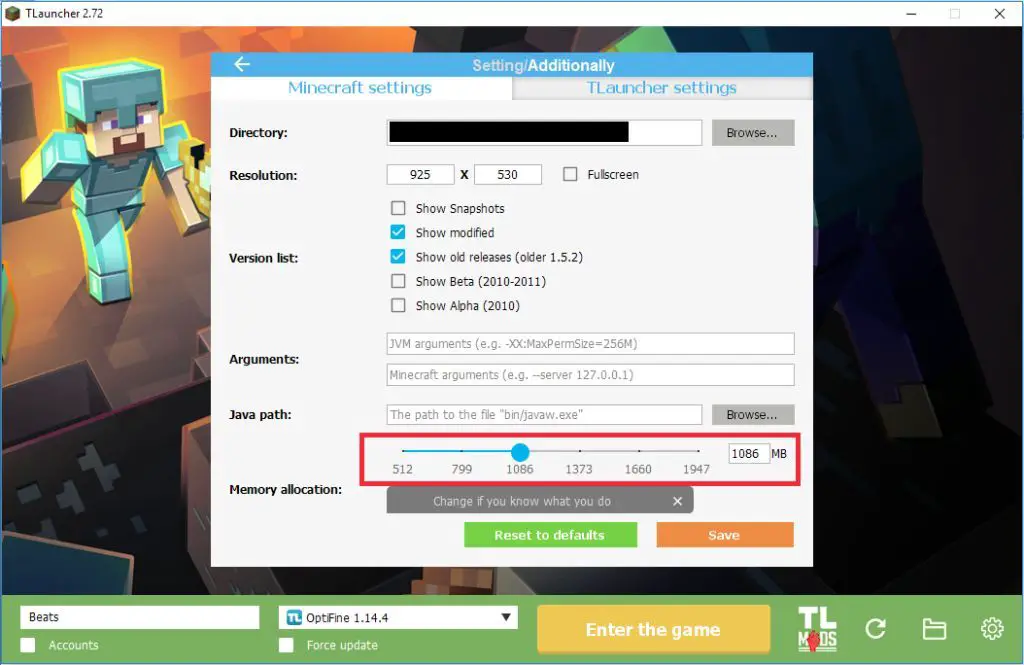Save the settings
The width and height of the screenshot is (1024, 665).
click(725, 535)
